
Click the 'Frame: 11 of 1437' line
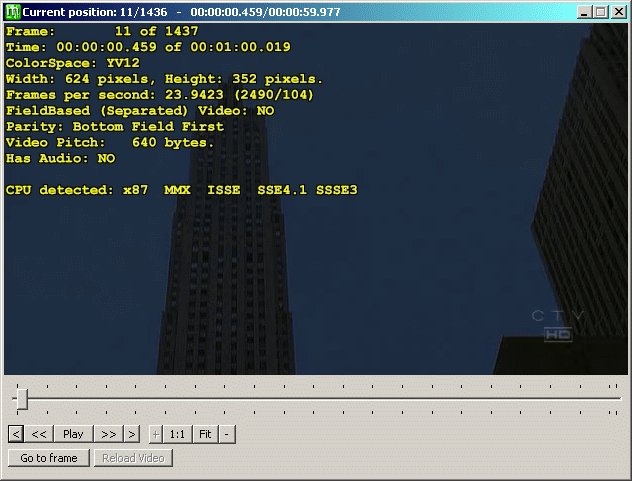[102, 31]
